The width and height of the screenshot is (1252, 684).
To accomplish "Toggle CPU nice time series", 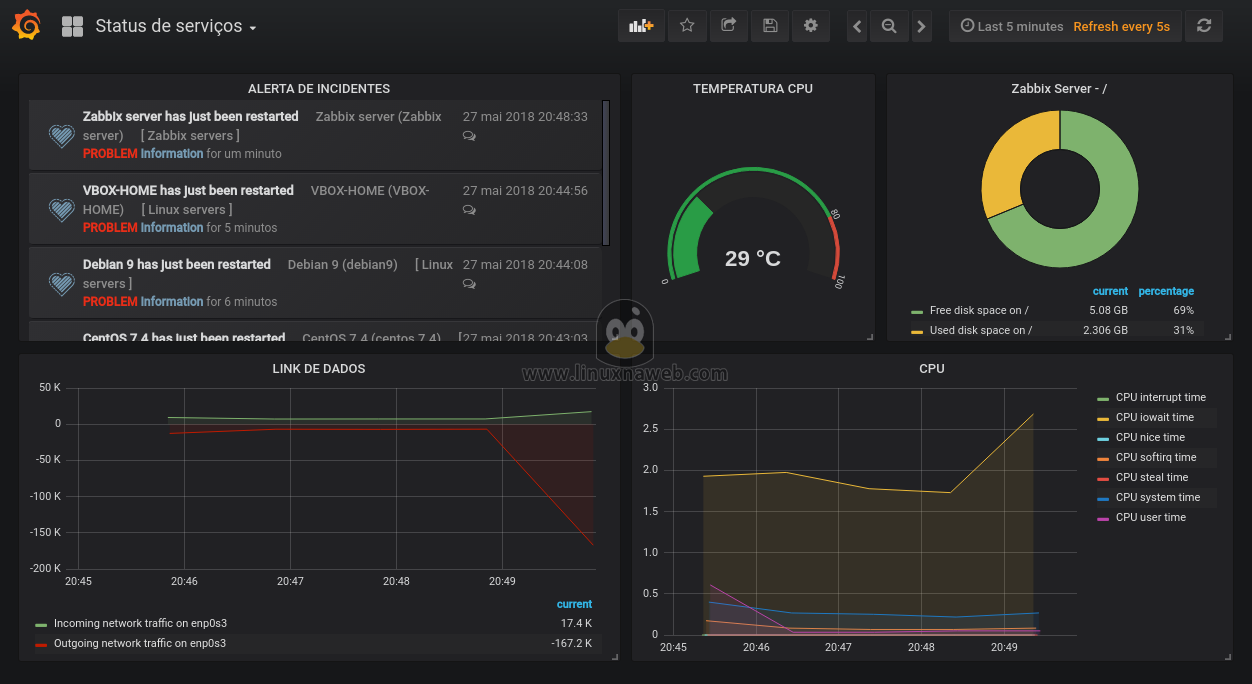I will [x=1150, y=438].
